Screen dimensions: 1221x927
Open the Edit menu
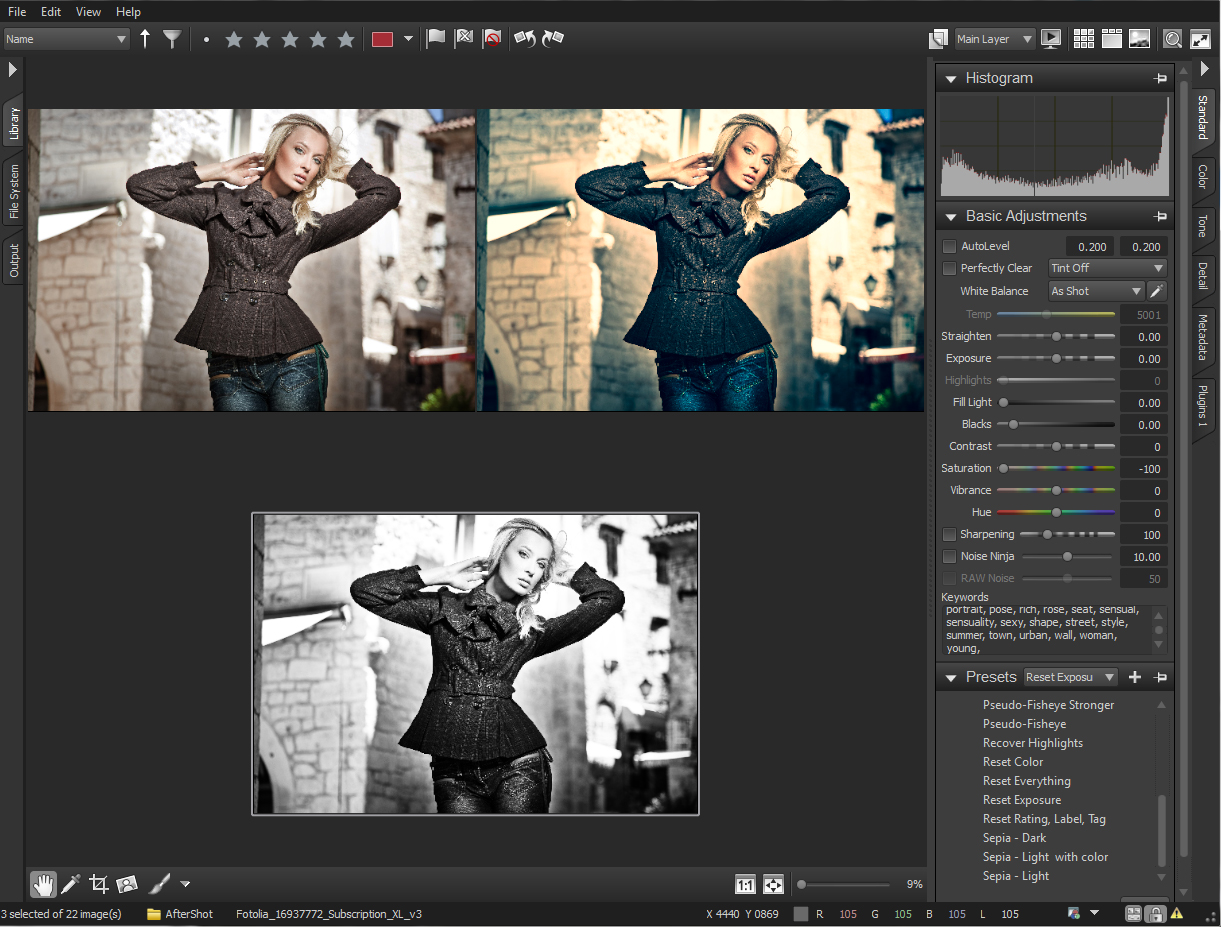51,12
